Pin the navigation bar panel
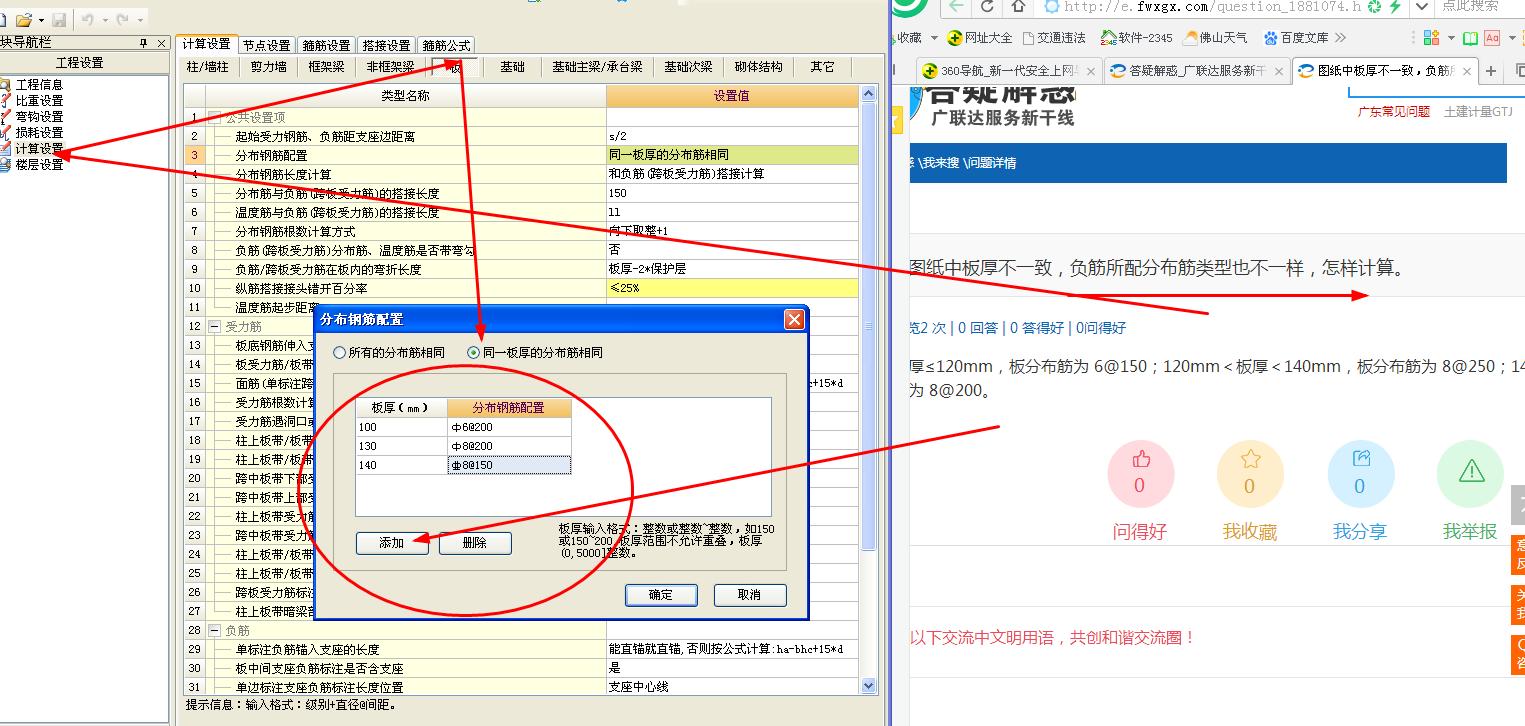The width and height of the screenshot is (1525, 726). point(143,43)
